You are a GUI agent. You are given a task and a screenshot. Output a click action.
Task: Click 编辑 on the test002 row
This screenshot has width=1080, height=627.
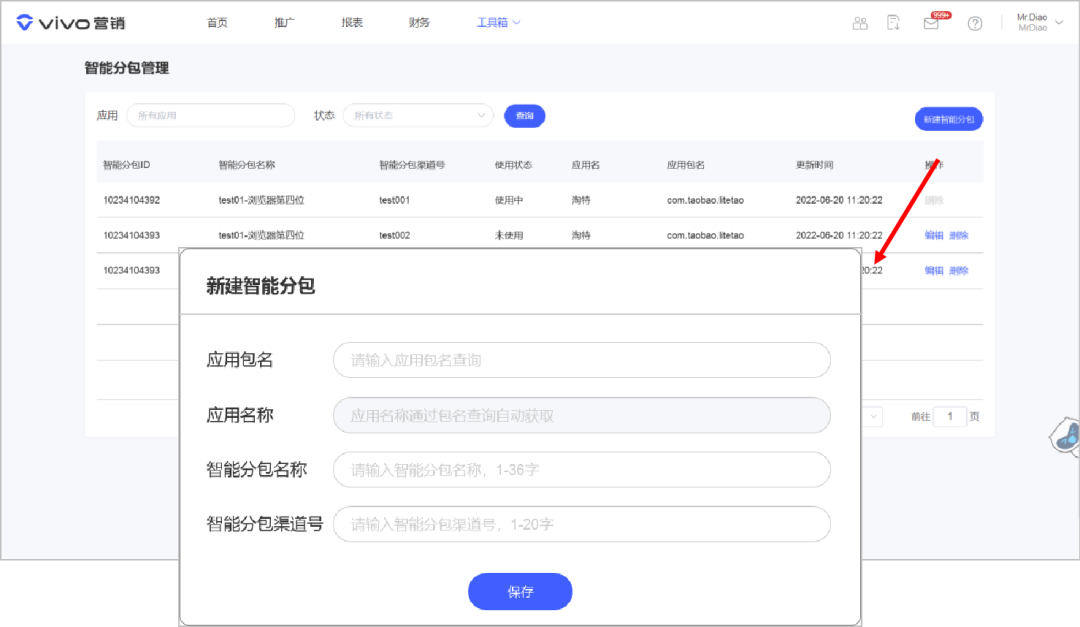[933, 235]
